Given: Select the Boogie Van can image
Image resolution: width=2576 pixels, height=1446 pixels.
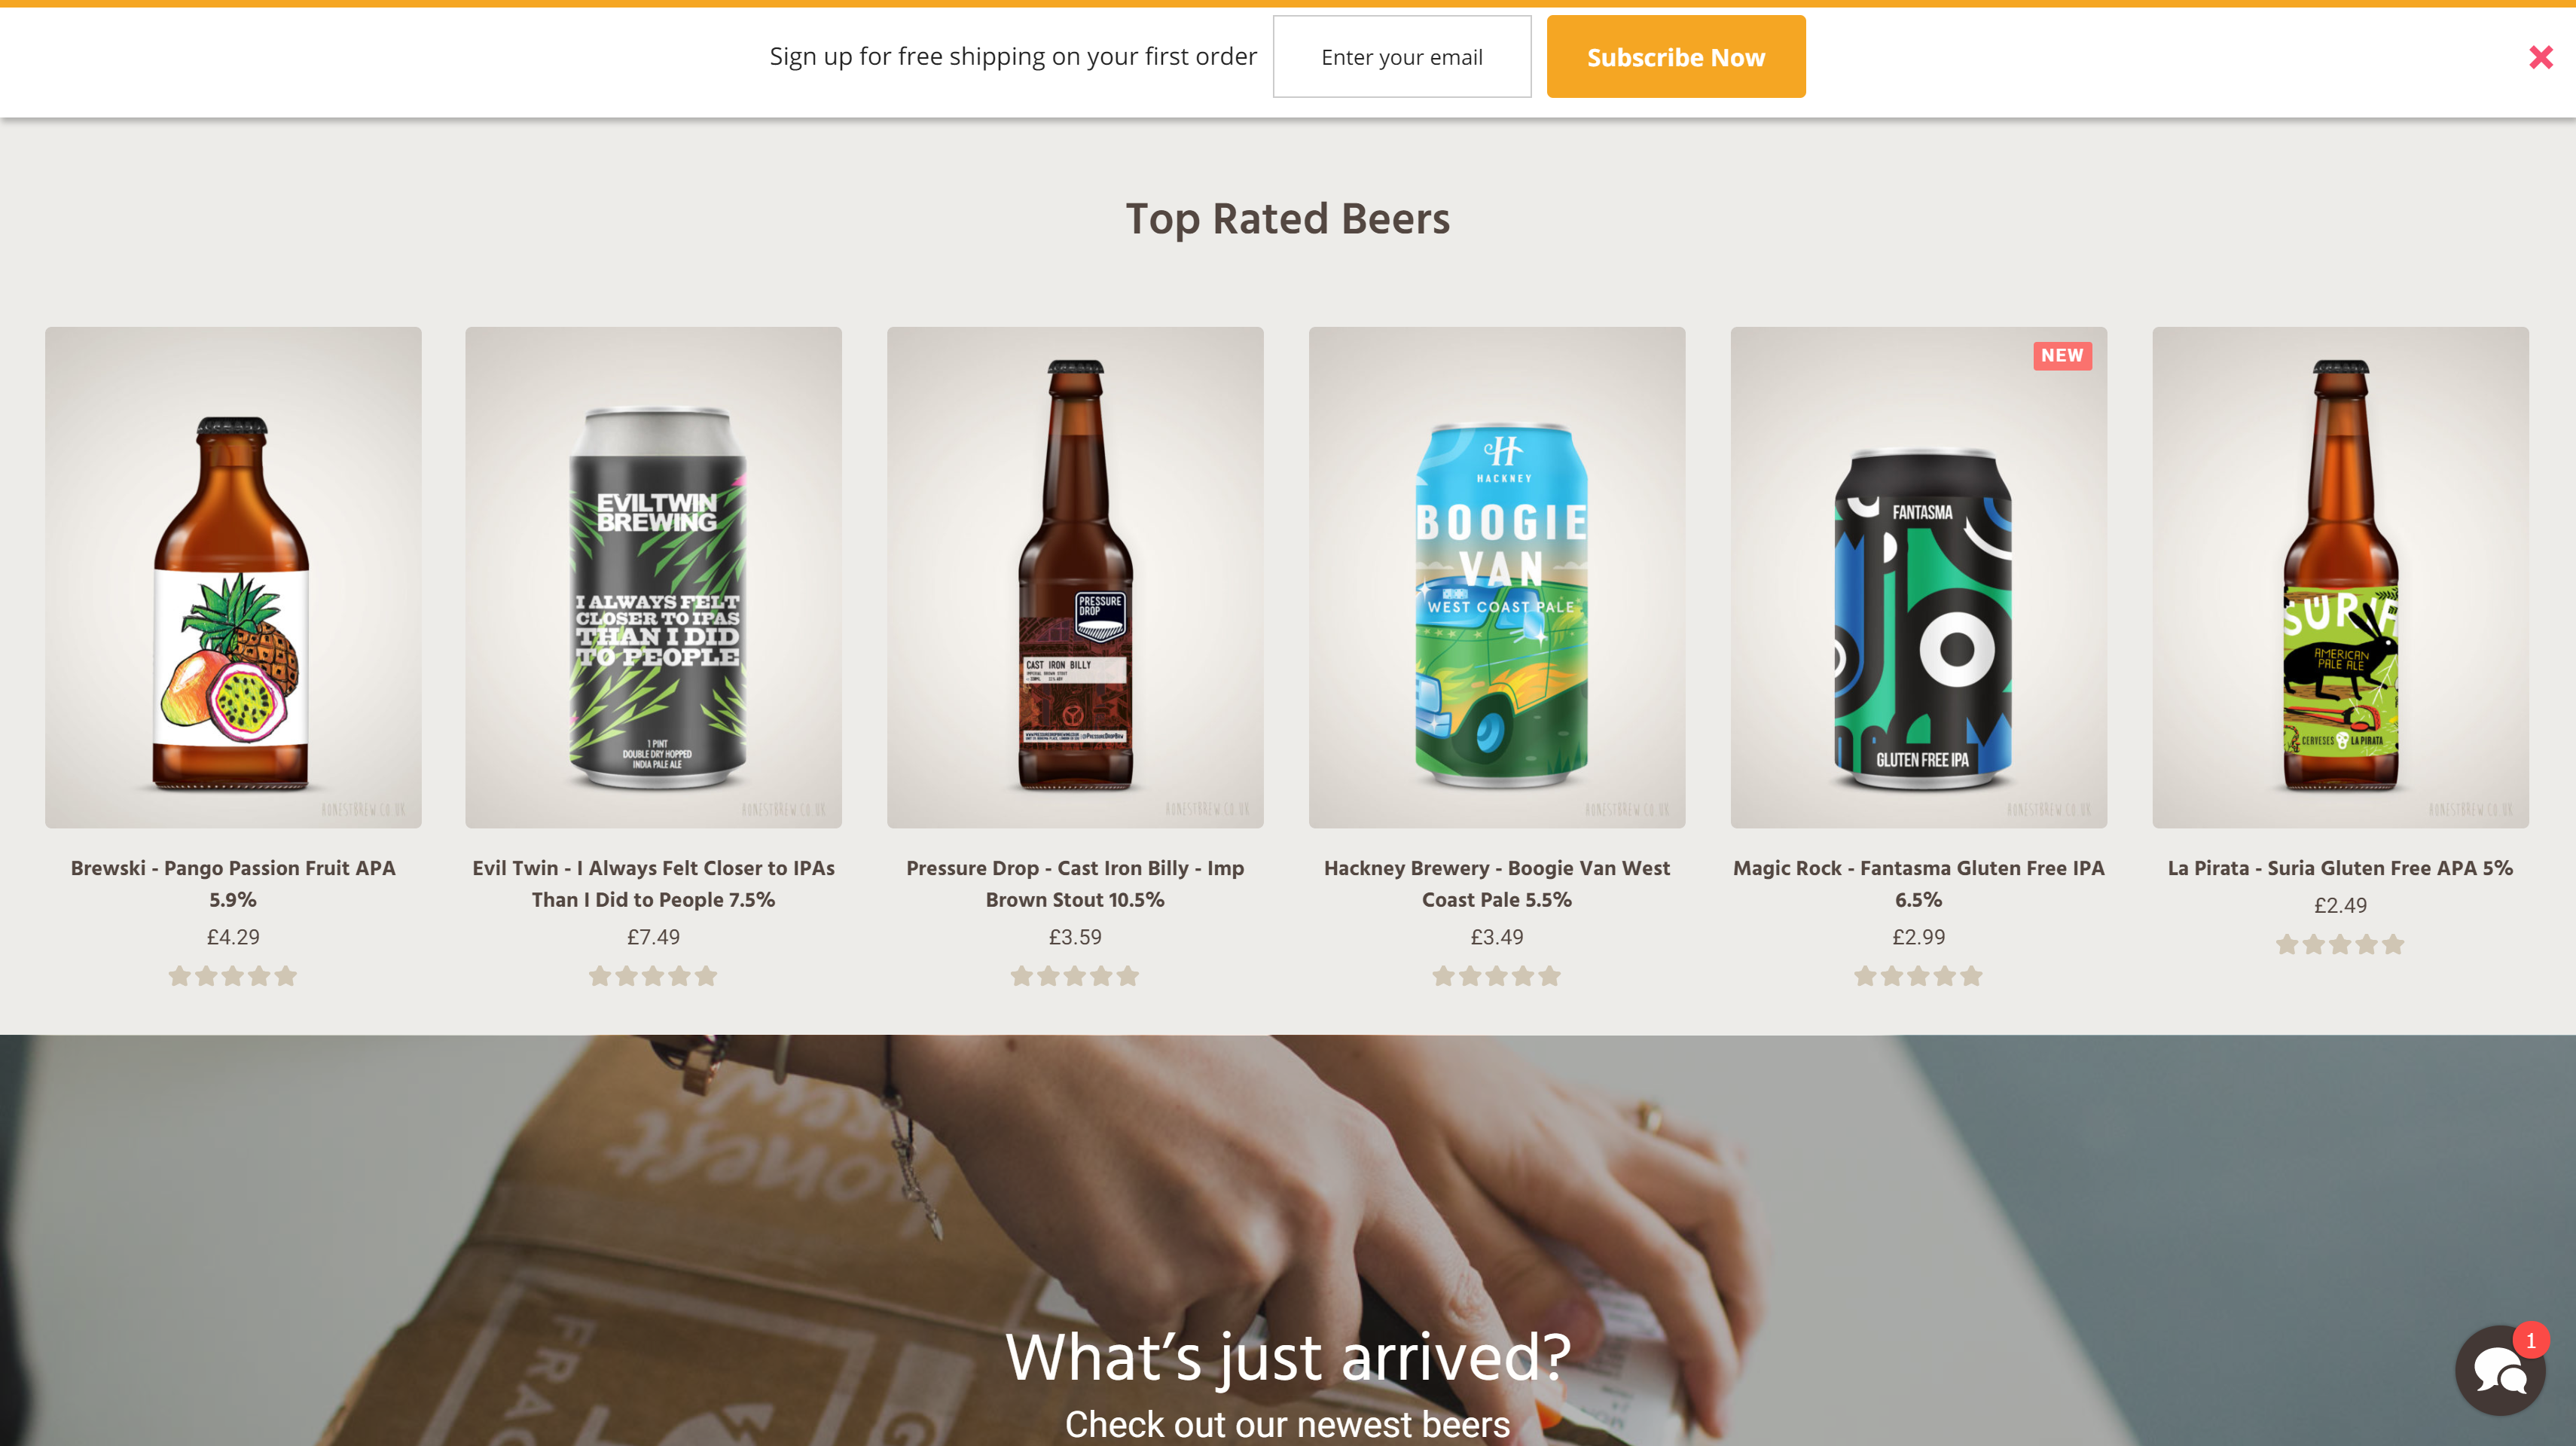Looking at the screenshot, I should click(x=1497, y=577).
